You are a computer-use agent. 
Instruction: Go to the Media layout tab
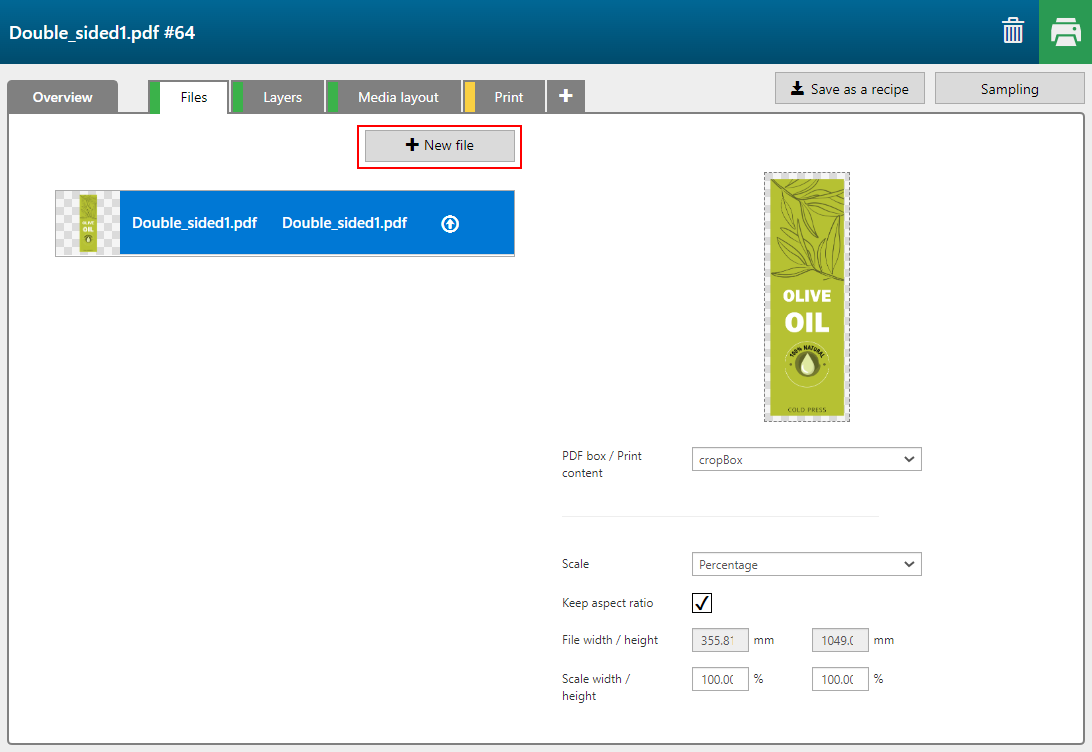click(x=398, y=97)
